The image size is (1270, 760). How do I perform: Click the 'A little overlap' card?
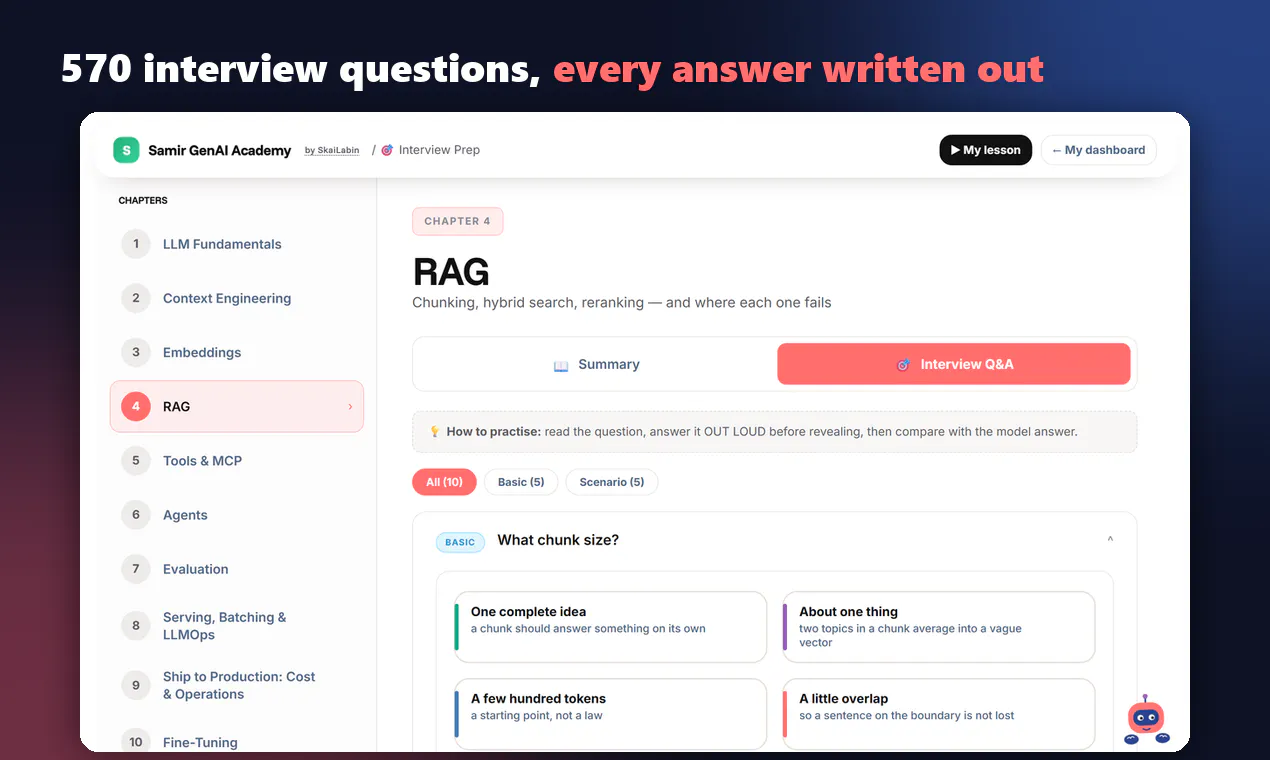[938, 714]
